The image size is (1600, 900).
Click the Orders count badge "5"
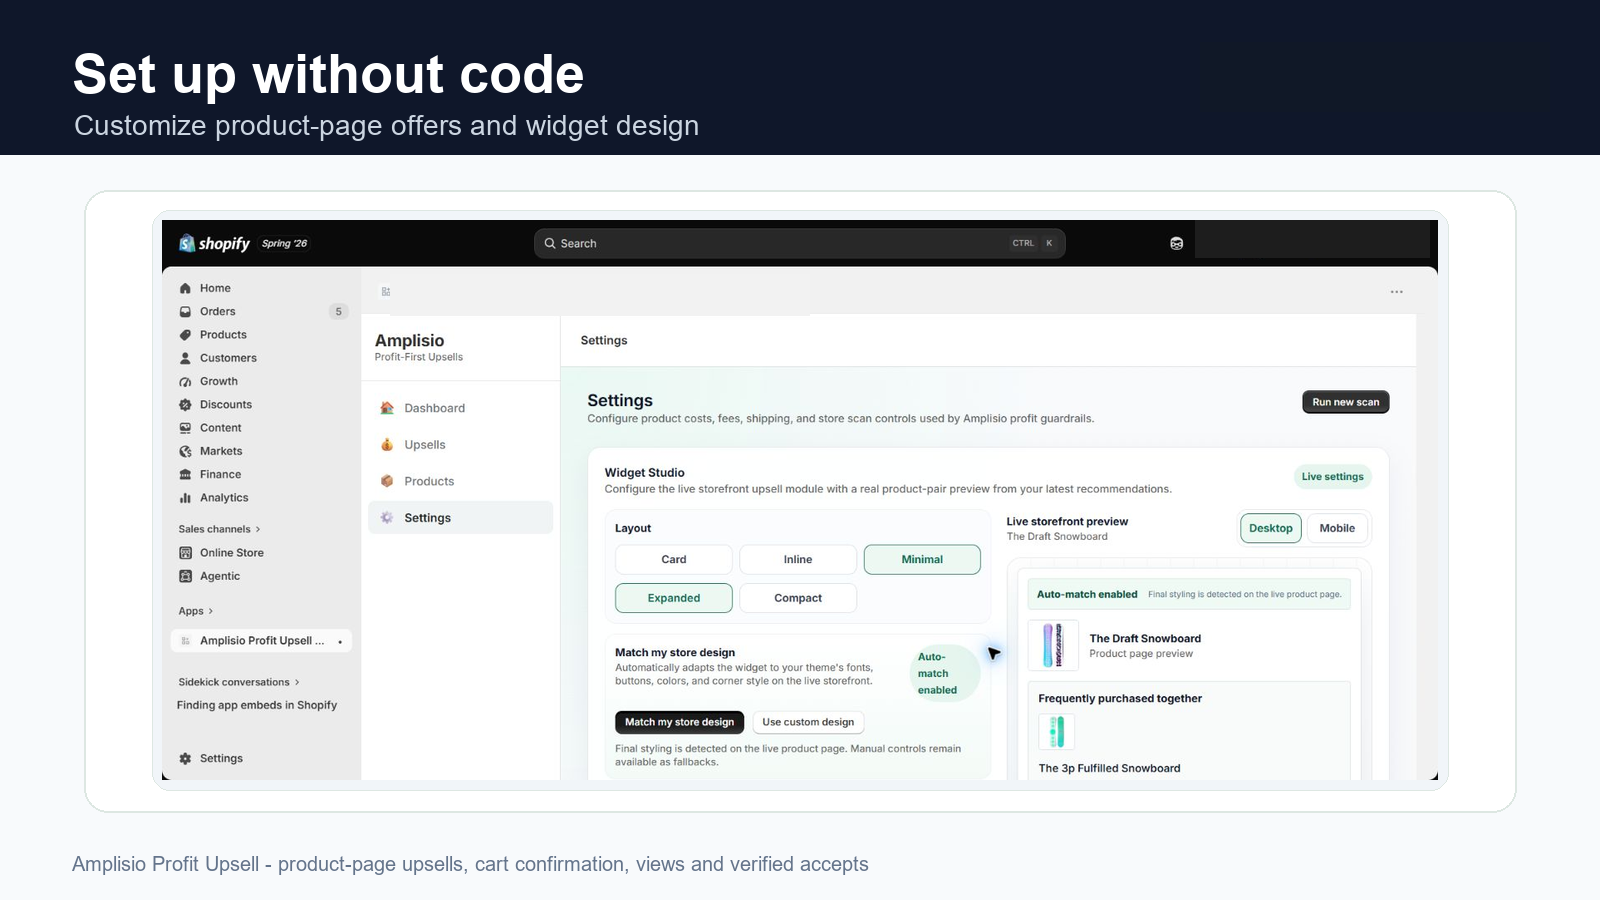click(339, 311)
